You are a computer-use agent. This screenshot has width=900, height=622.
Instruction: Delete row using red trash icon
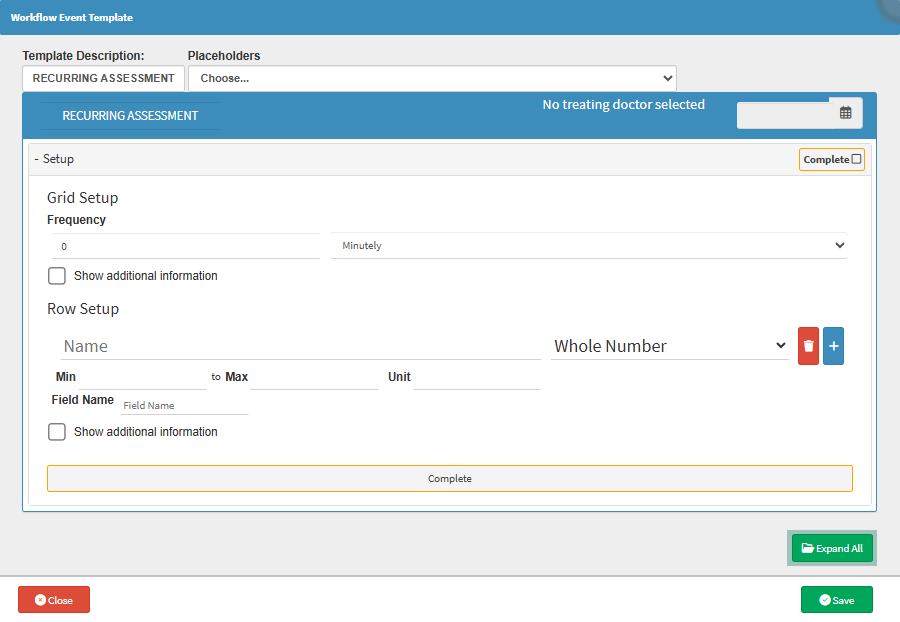click(x=808, y=346)
